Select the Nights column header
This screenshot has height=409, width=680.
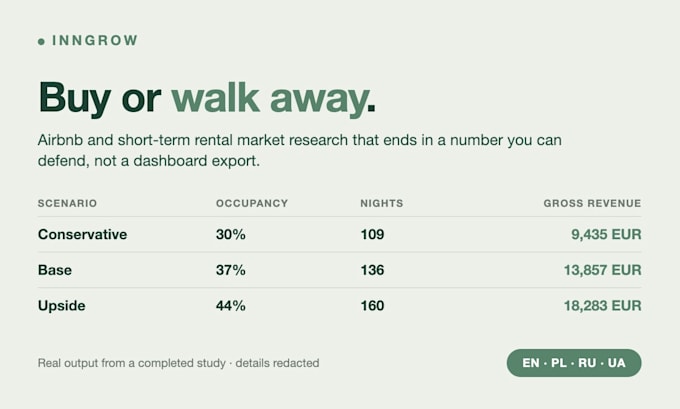pos(382,203)
